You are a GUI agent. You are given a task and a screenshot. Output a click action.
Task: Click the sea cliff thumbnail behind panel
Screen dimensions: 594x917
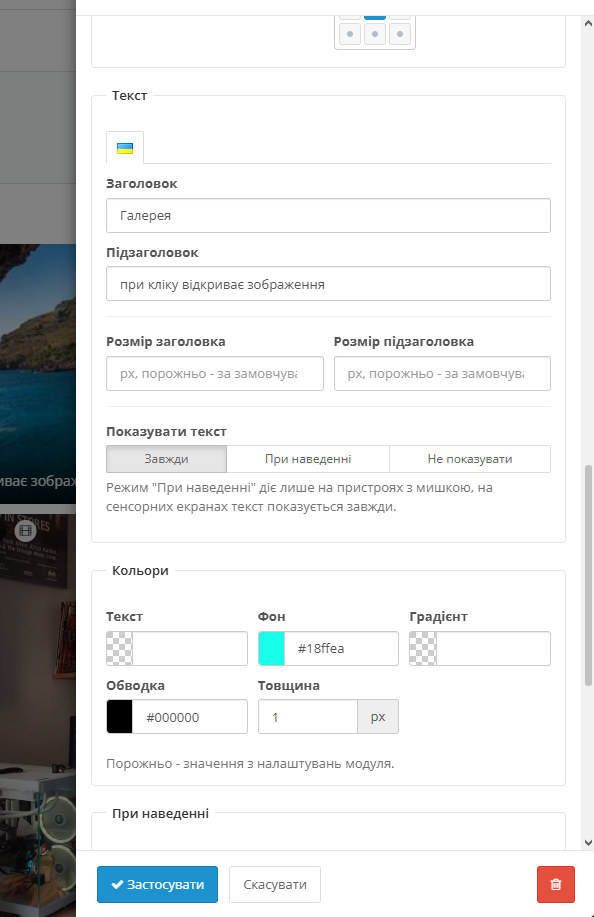[x=38, y=374]
